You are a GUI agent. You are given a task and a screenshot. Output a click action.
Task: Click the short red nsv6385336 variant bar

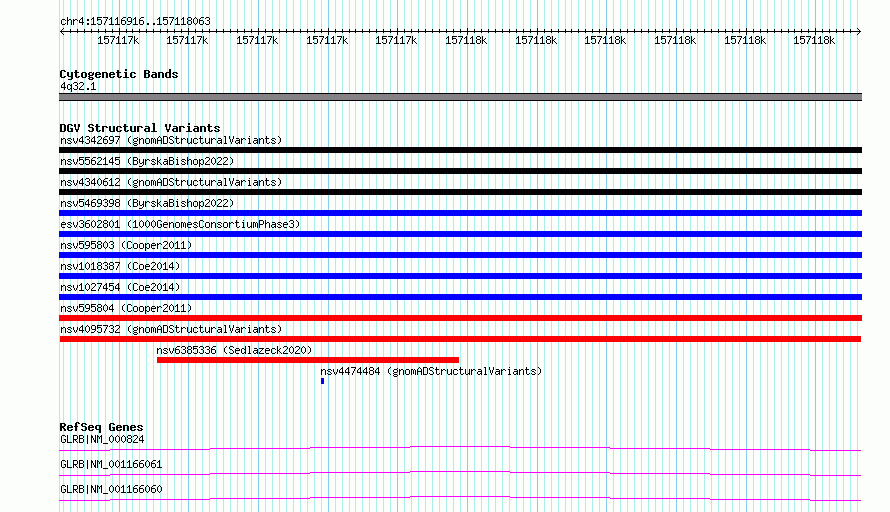[308, 360]
